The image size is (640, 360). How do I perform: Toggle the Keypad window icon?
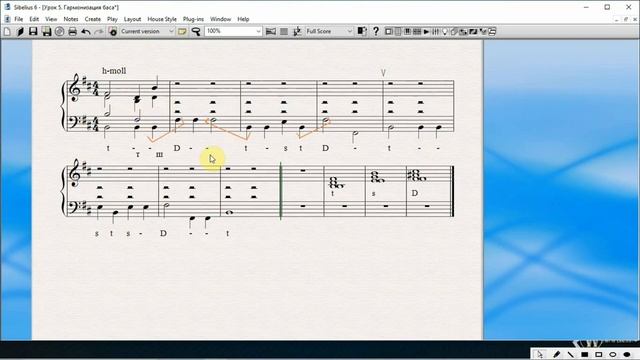(398, 31)
